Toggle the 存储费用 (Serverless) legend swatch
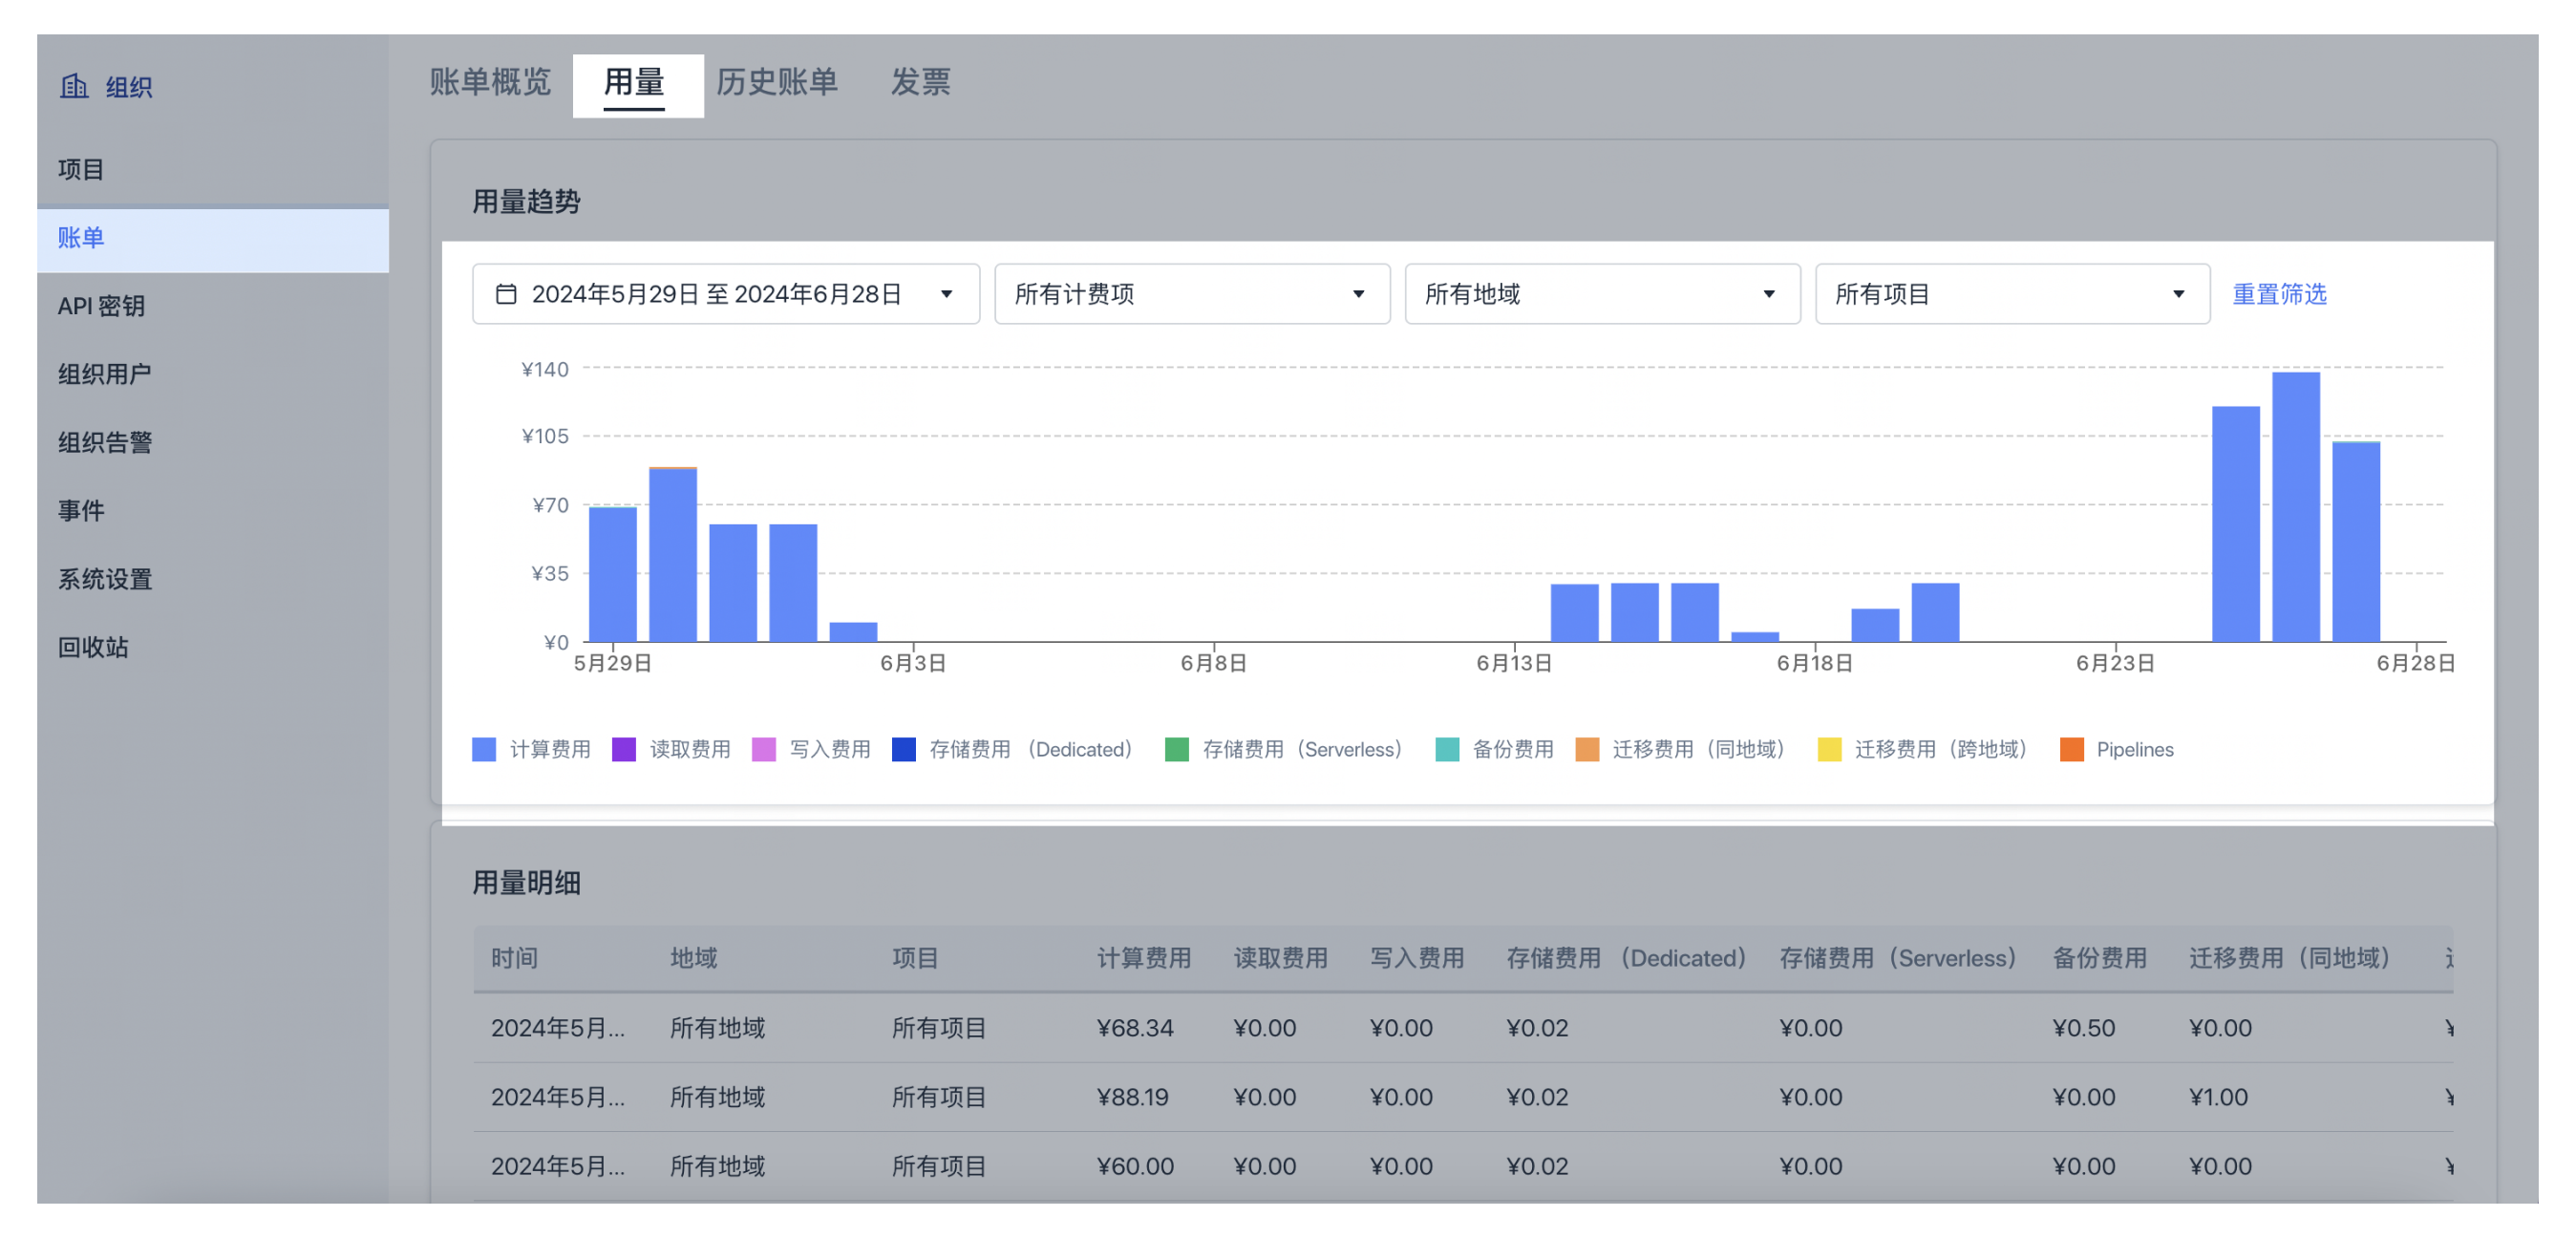The height and width of the screenshot is (1238, 2576). [x=1177, y=750]
